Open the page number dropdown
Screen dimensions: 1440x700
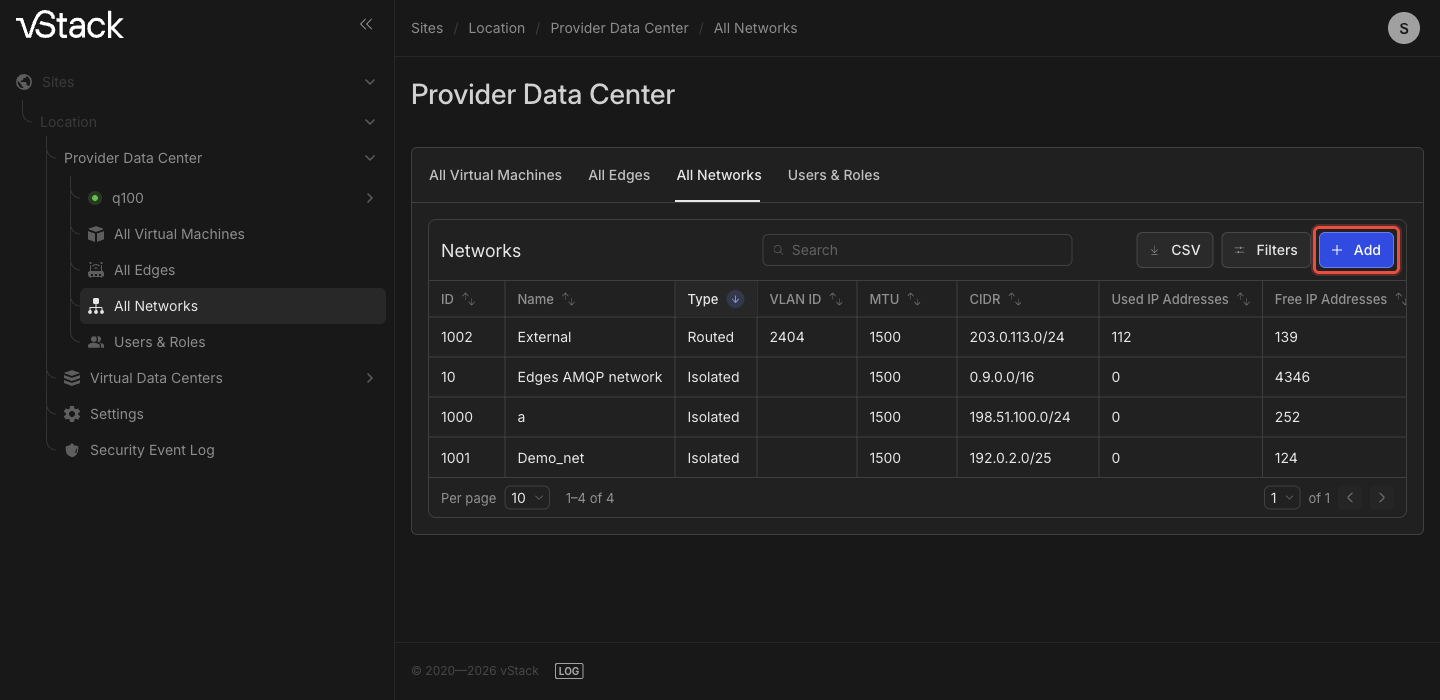pyautogui.click(x=1282, y=497)
